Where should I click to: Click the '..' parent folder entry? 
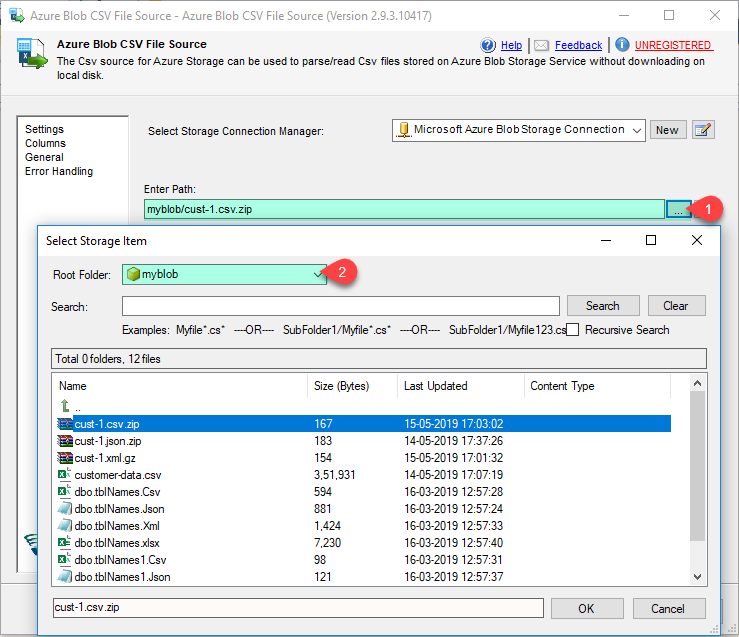78,408
